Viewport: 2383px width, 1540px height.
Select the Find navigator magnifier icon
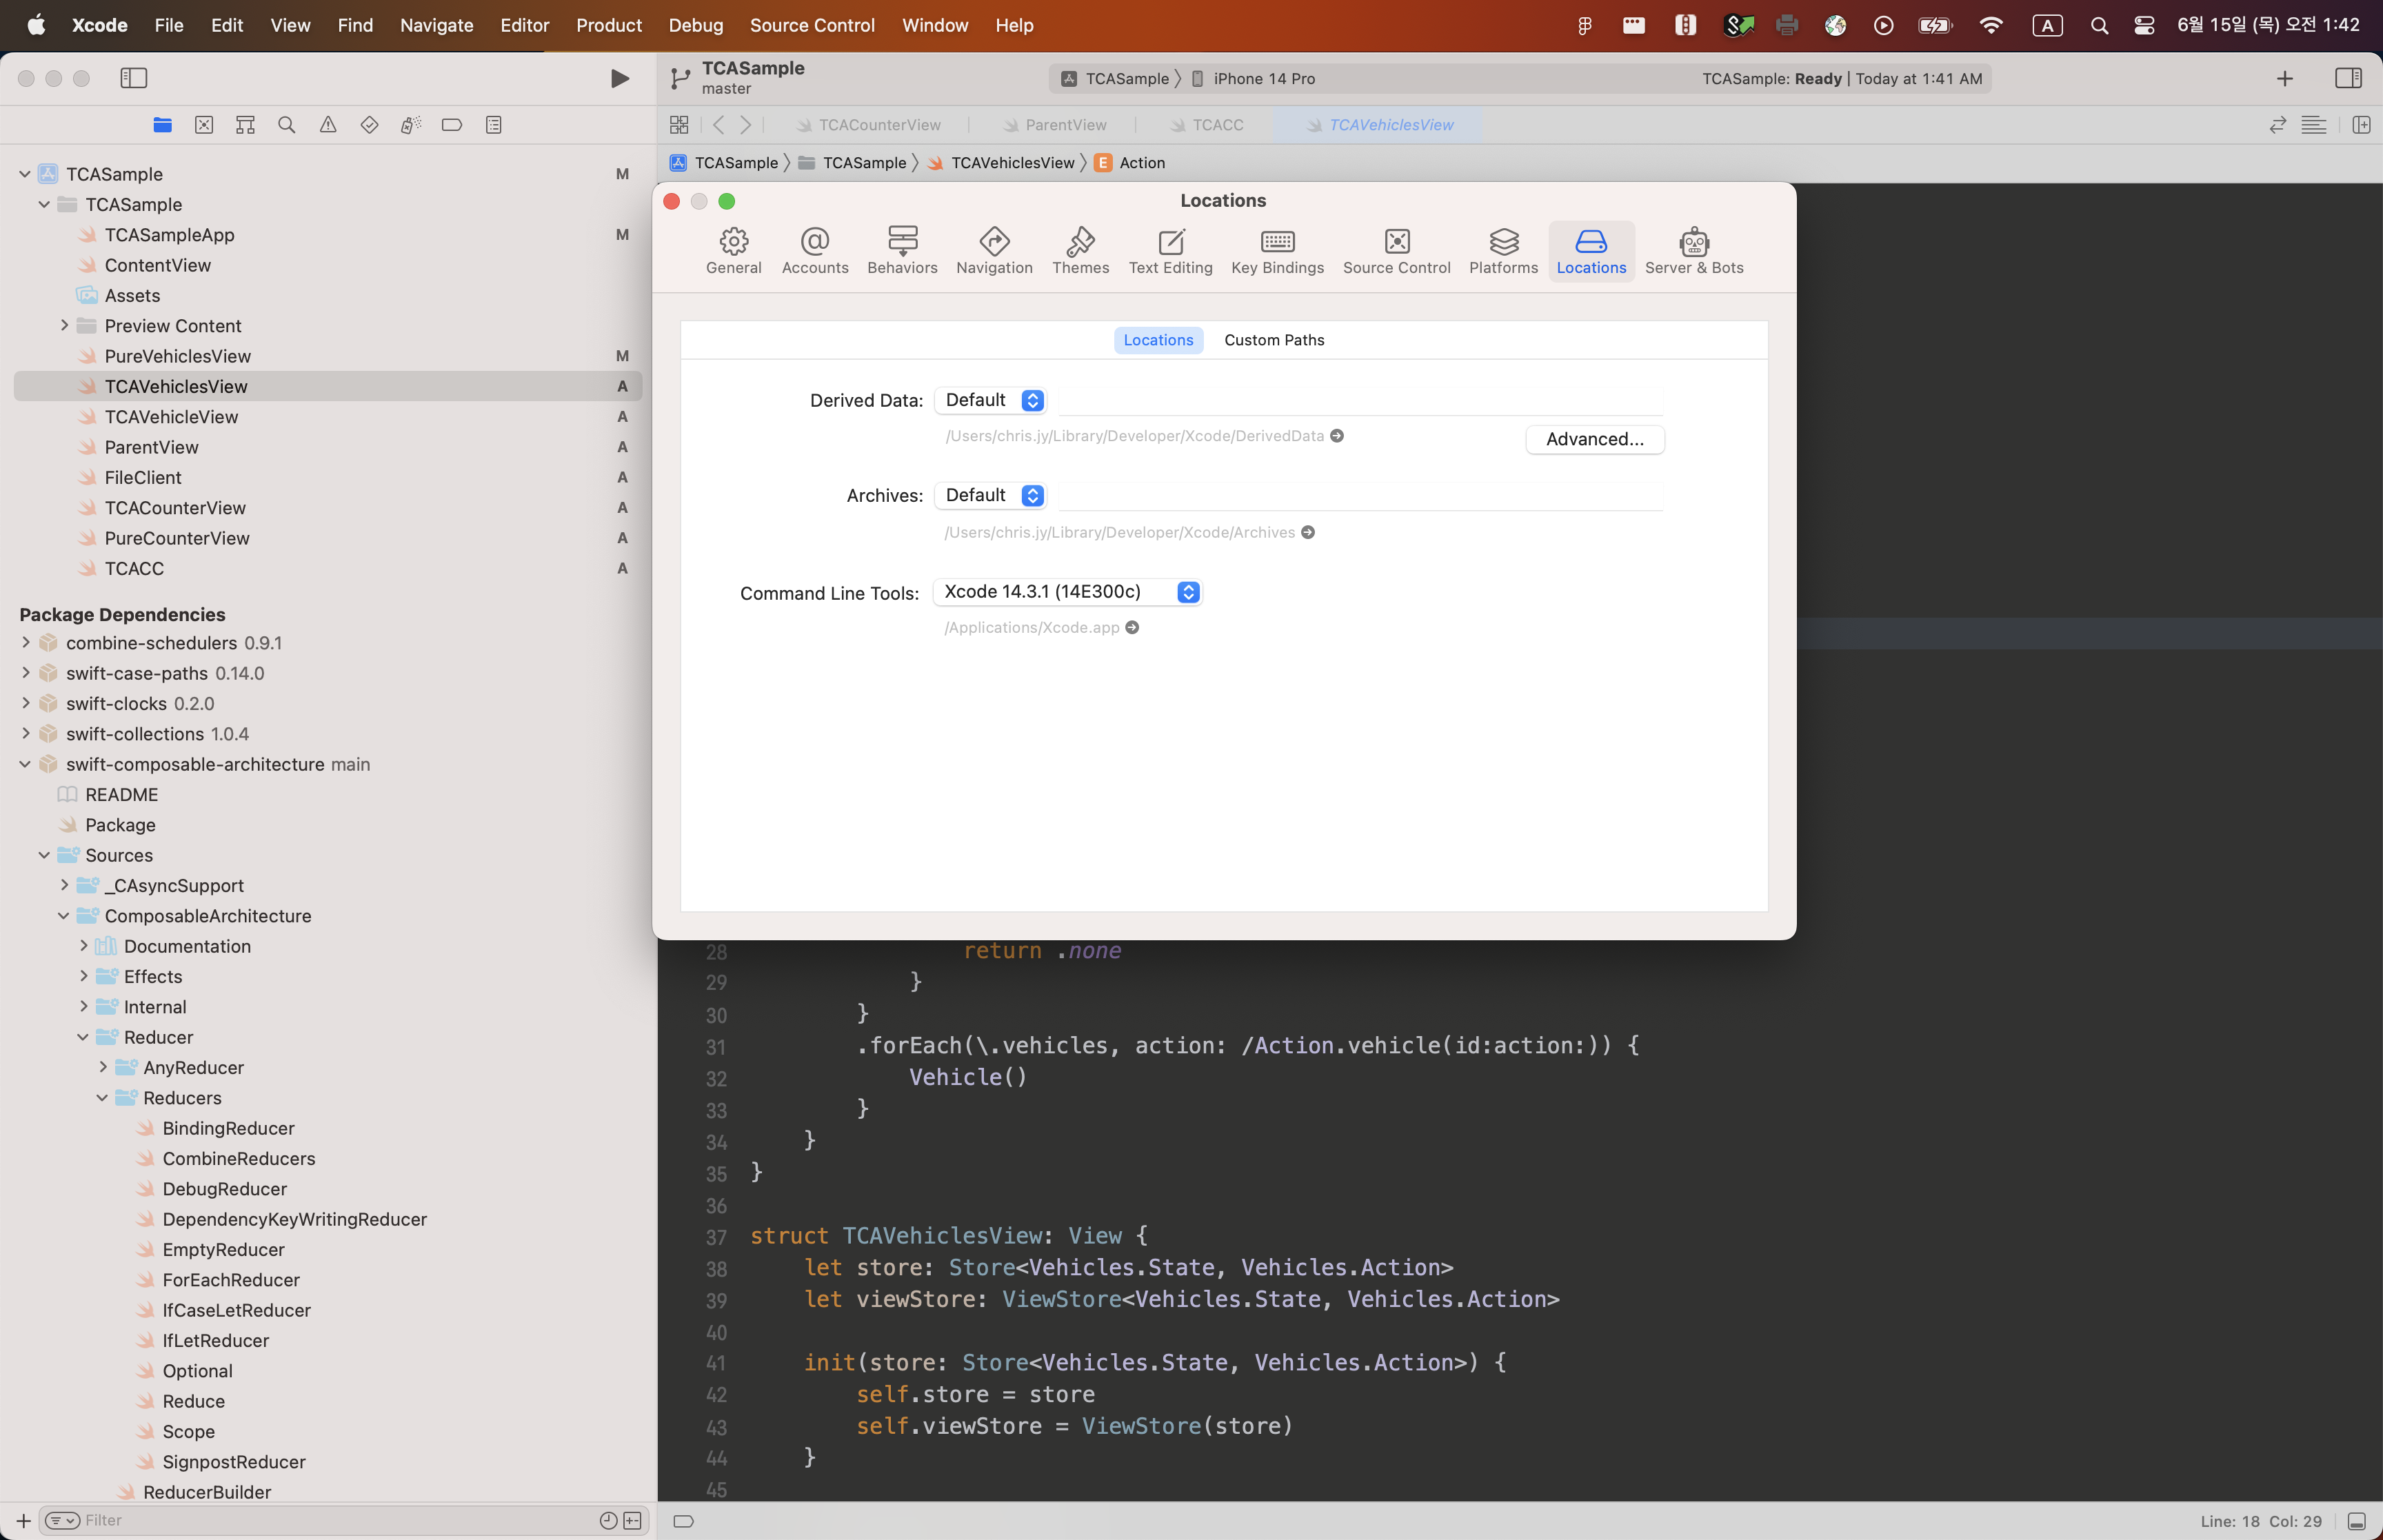287,125
